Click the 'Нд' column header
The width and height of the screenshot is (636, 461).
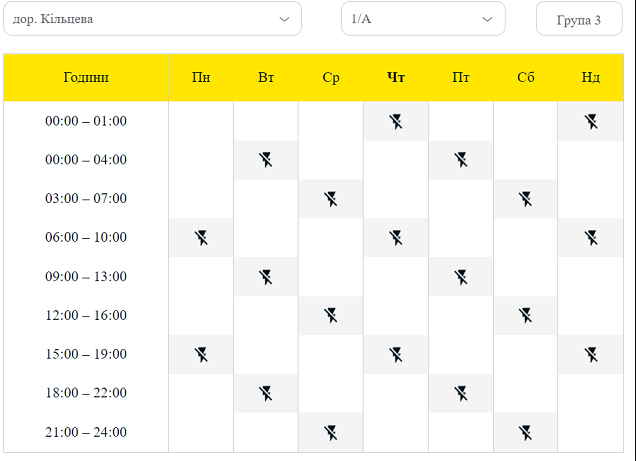(x=591, y=77)
